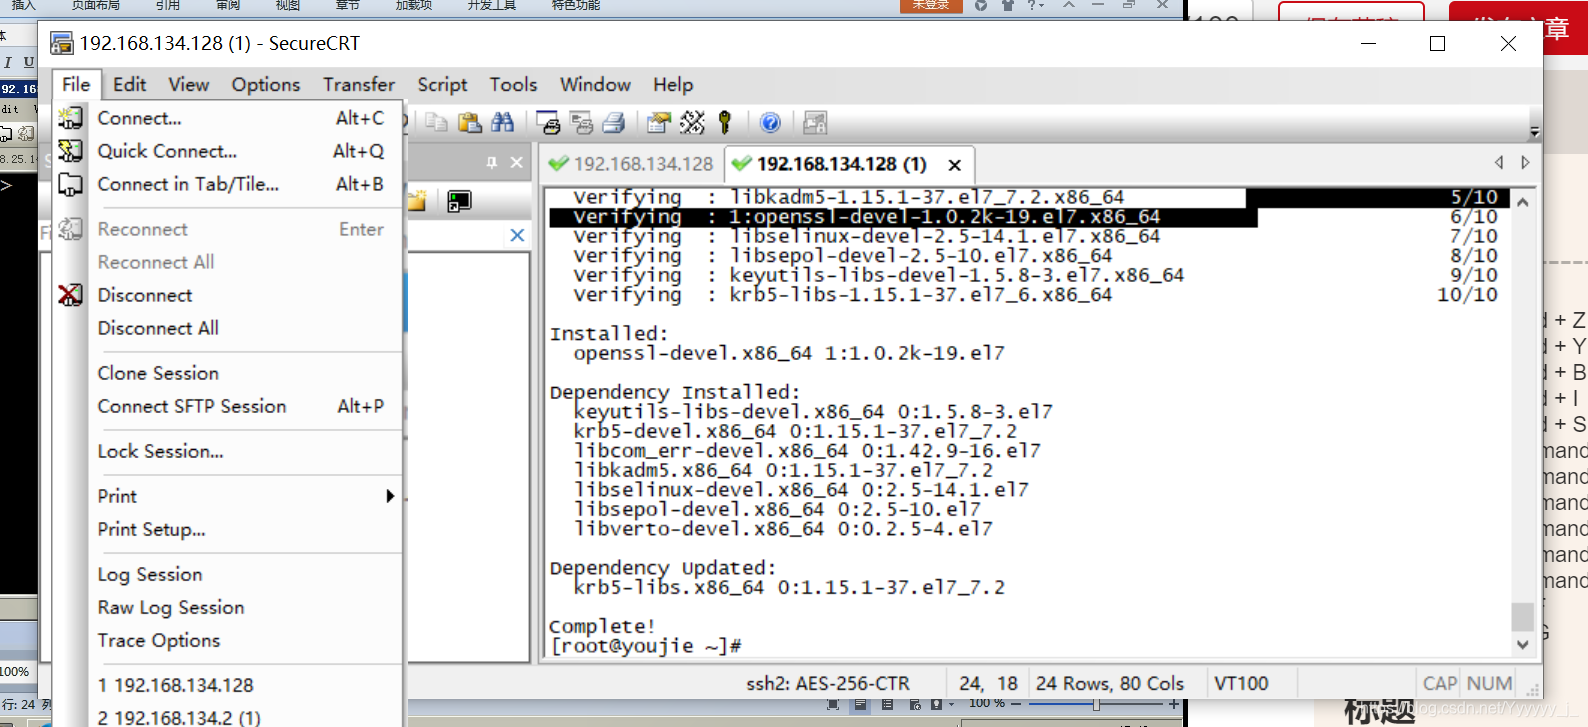Click zoom-out minus icon in background Word window
Viewport: 1588px width, 727px height.
point(1016,704)
